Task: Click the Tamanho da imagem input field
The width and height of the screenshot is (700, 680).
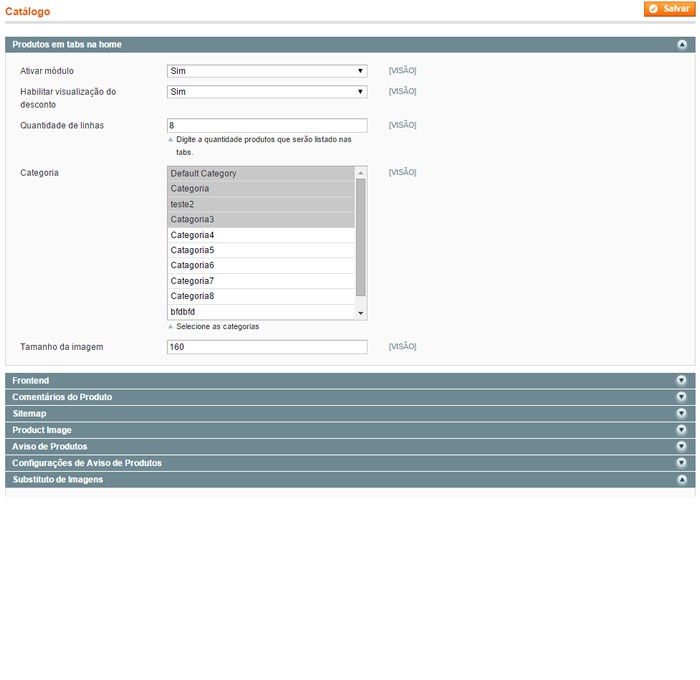Action: pos(266,347)
